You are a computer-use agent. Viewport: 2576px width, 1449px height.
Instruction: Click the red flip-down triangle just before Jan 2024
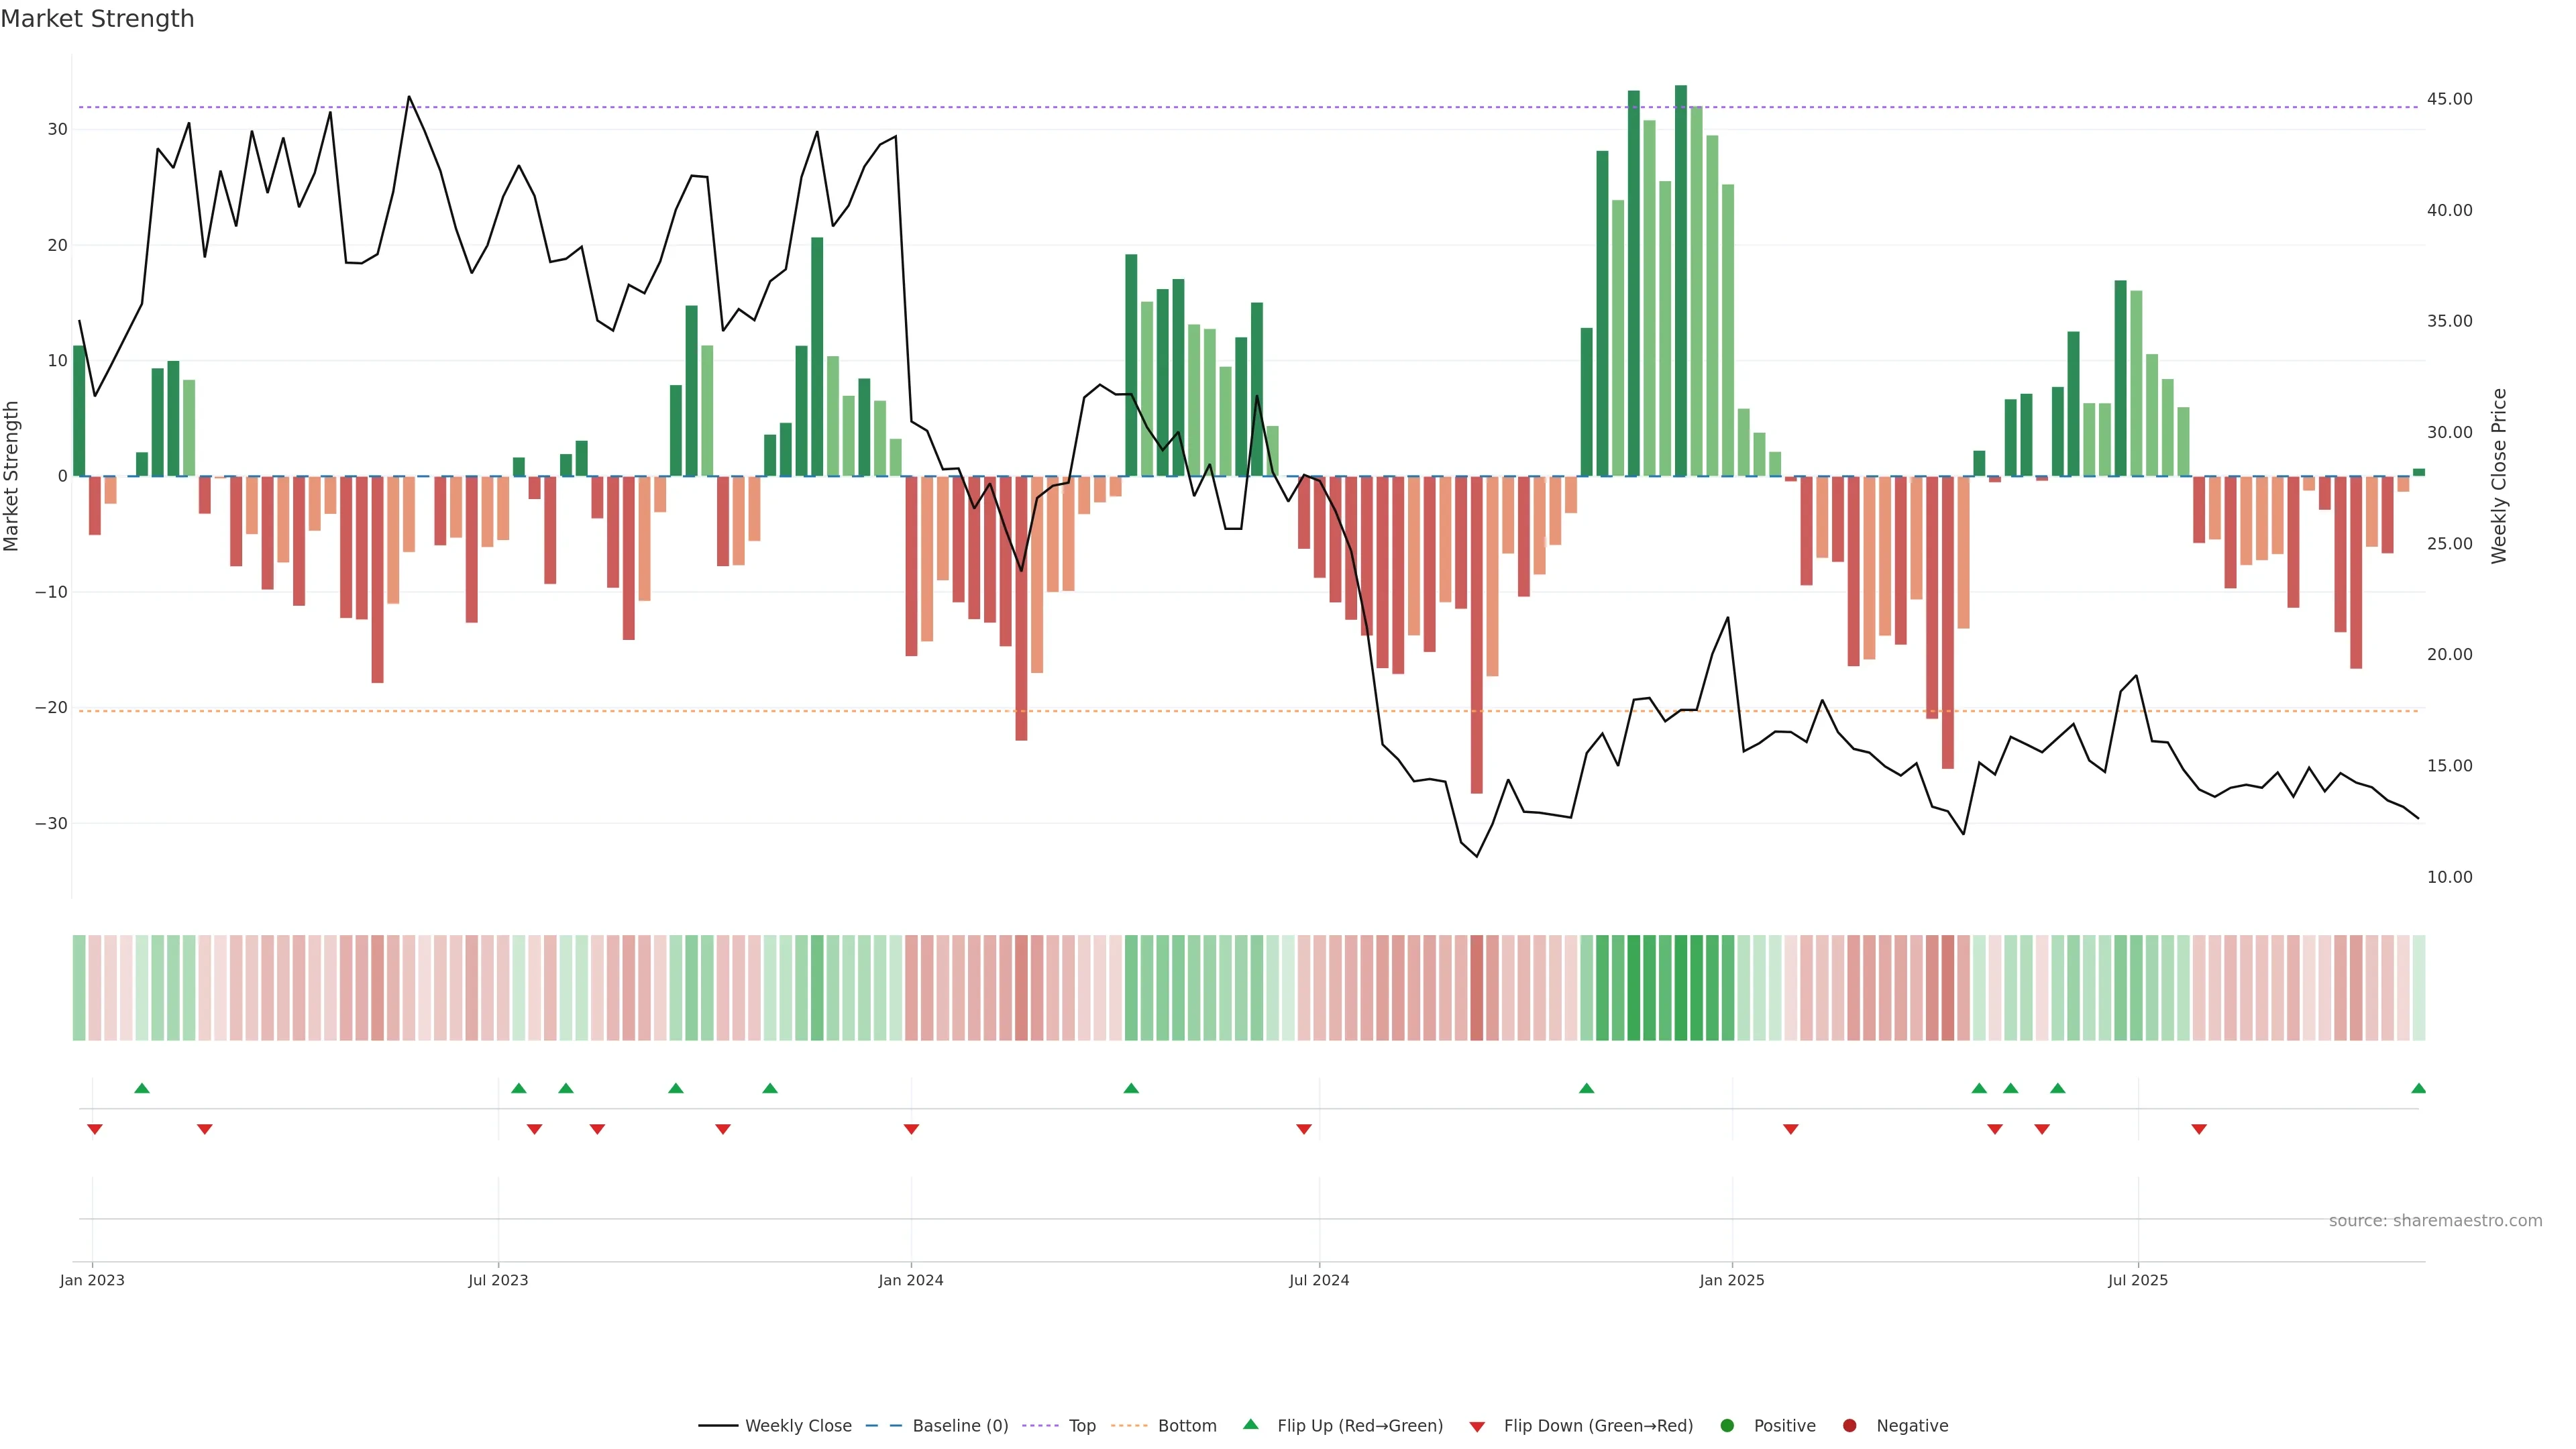coord(911,1129)
